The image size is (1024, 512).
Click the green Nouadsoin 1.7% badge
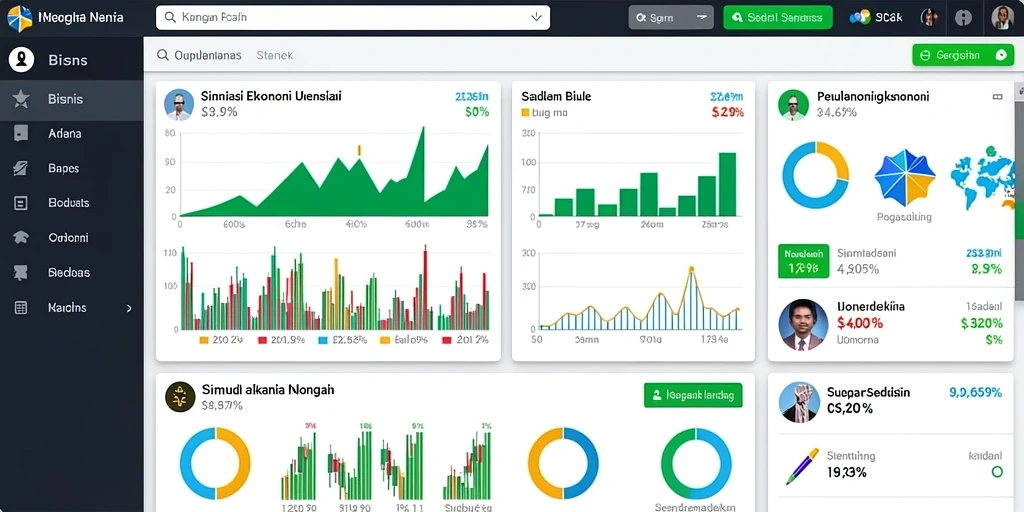pos(803,261)
